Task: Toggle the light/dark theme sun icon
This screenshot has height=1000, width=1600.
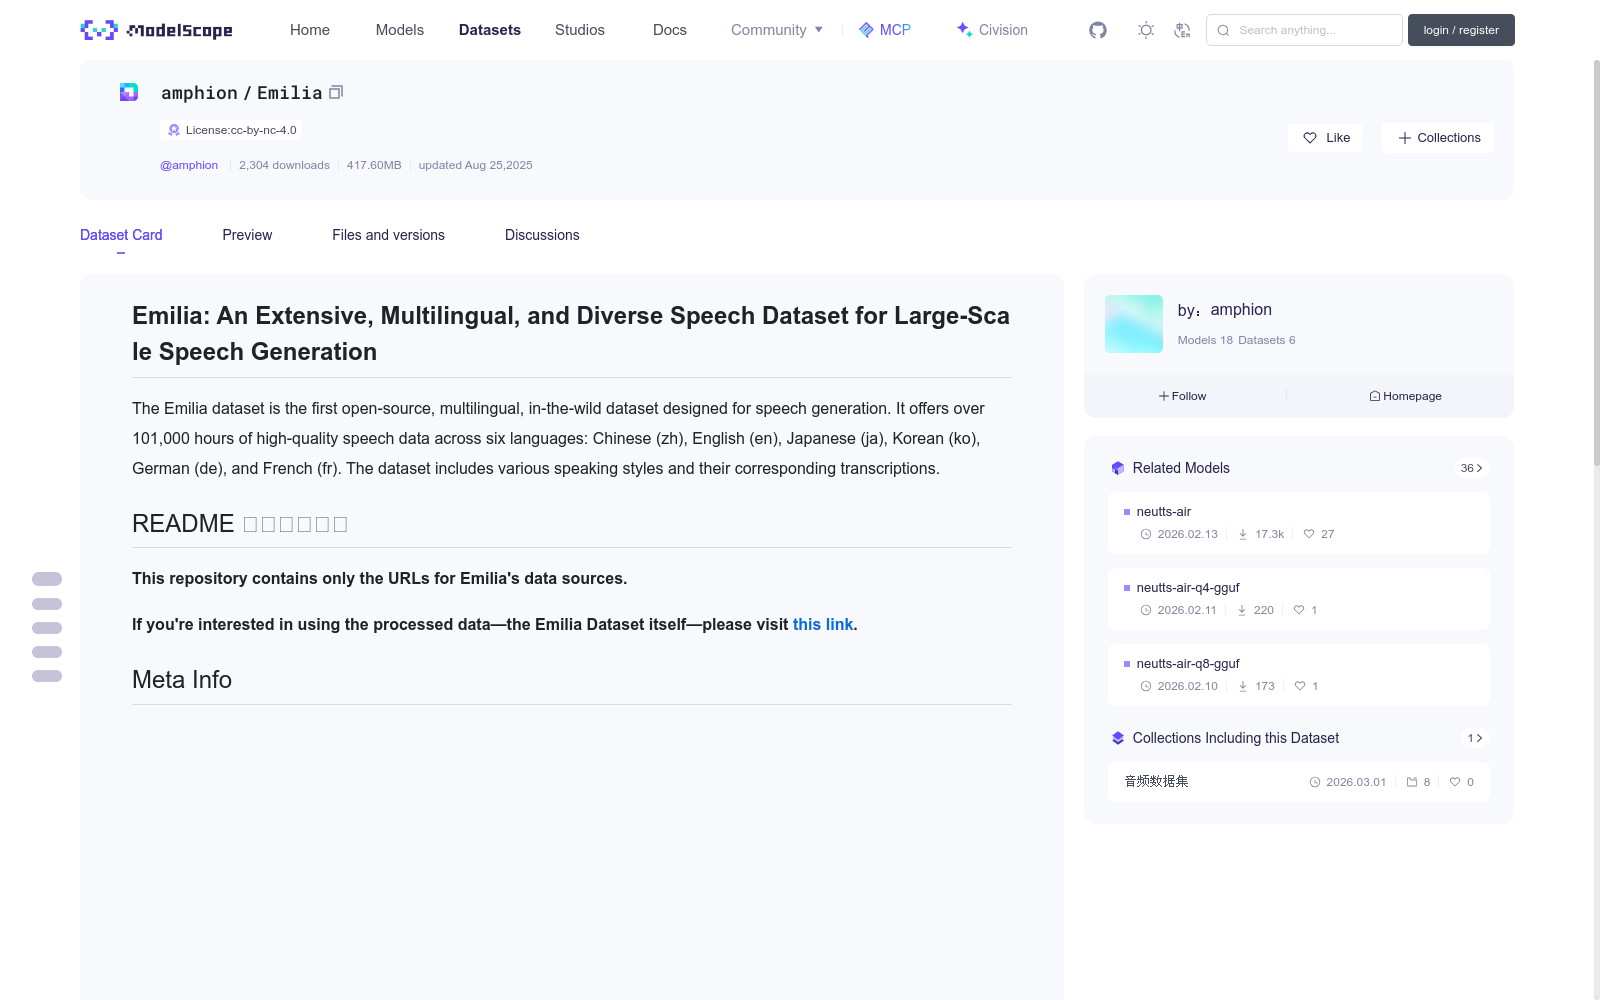Action: (x=1146, y=30)
